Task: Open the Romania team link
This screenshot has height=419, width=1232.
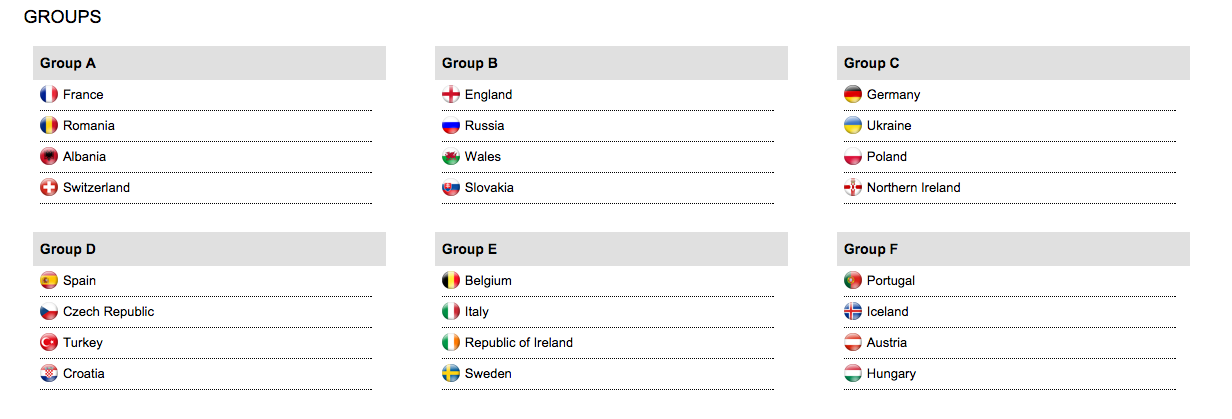Action: point(88,125)
